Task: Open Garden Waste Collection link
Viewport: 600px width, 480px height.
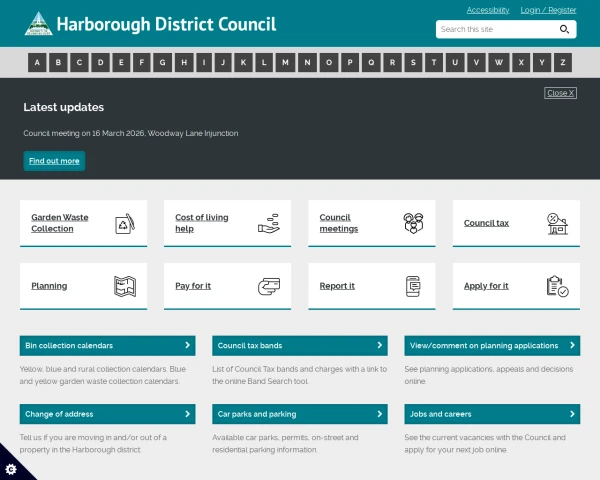Action: [60, 223]
